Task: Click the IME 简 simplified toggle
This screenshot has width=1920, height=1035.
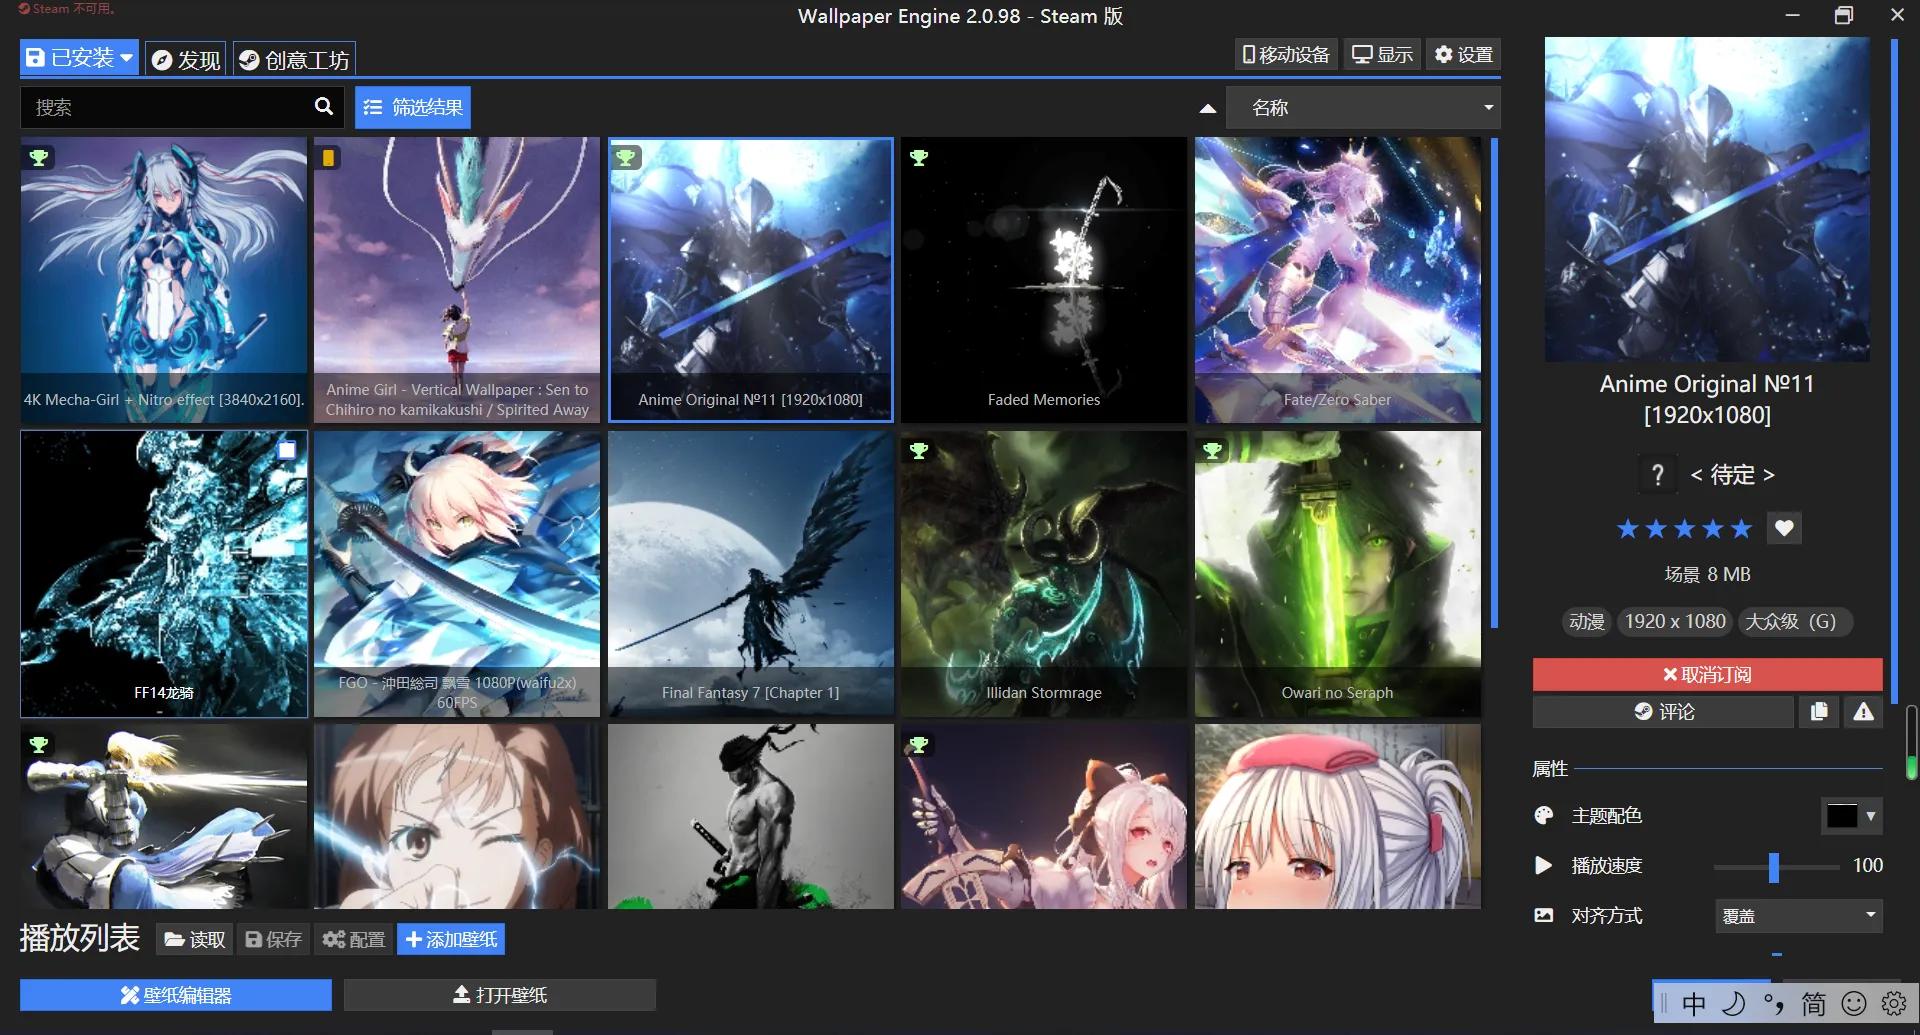Action: pyautogui.click(x=1814, y=1004)
